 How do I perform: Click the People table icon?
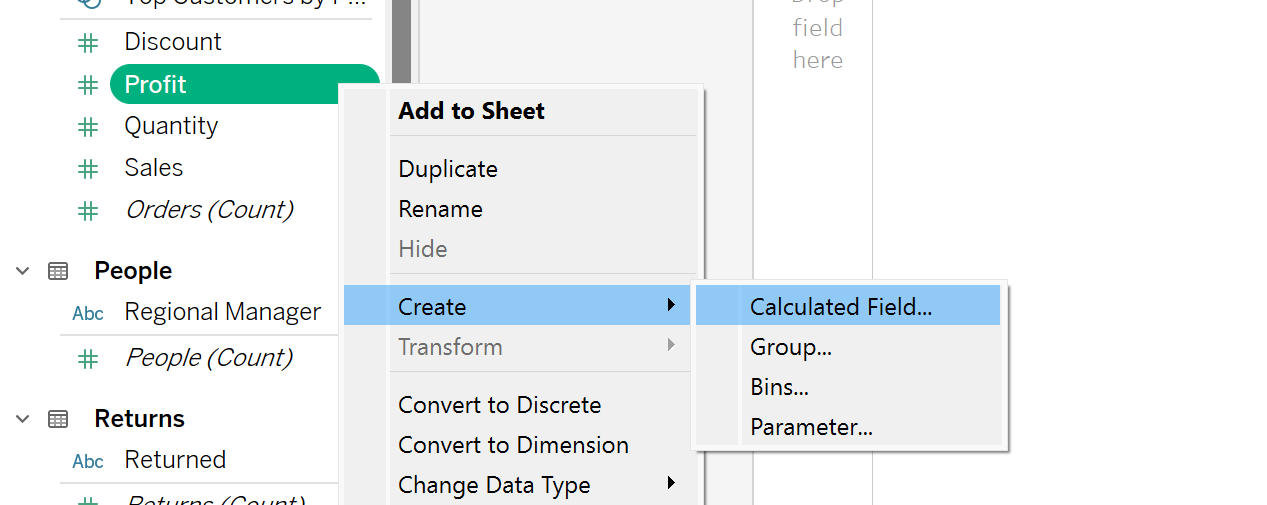point(58,271)
